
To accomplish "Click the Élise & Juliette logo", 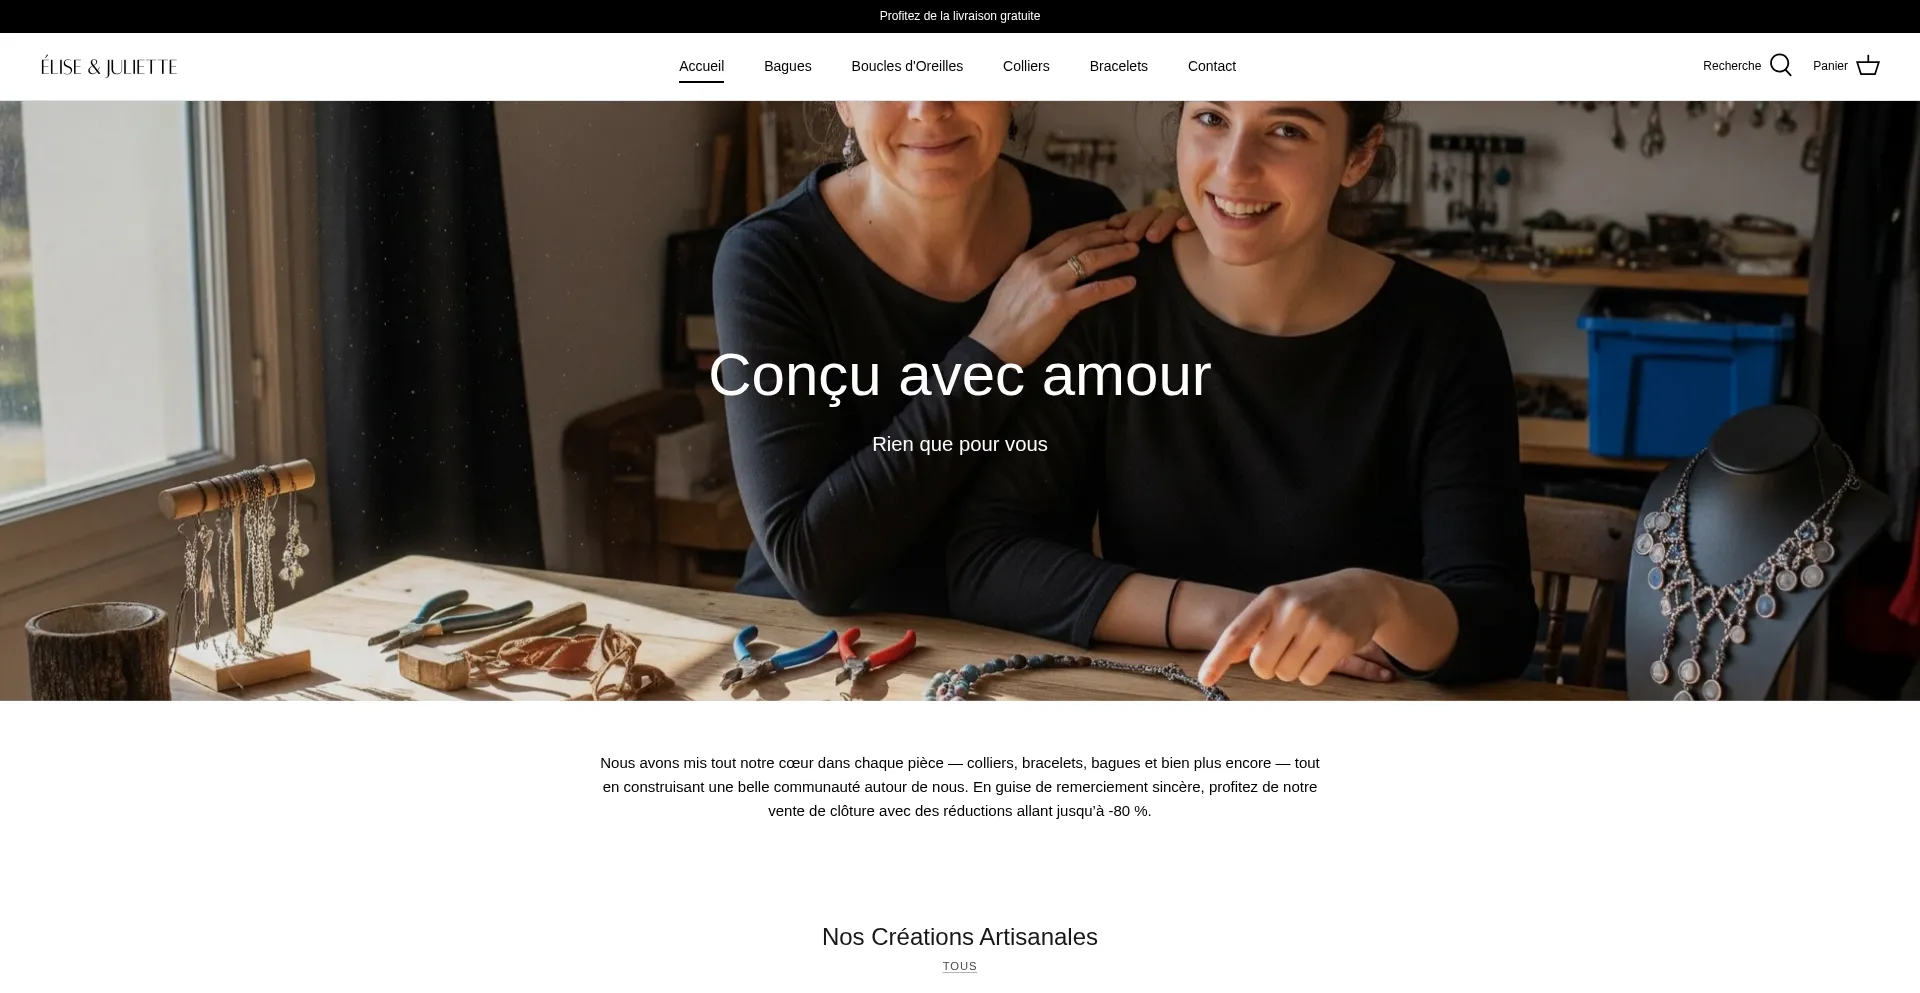I will pyautogui.click(x=109, y=67).
